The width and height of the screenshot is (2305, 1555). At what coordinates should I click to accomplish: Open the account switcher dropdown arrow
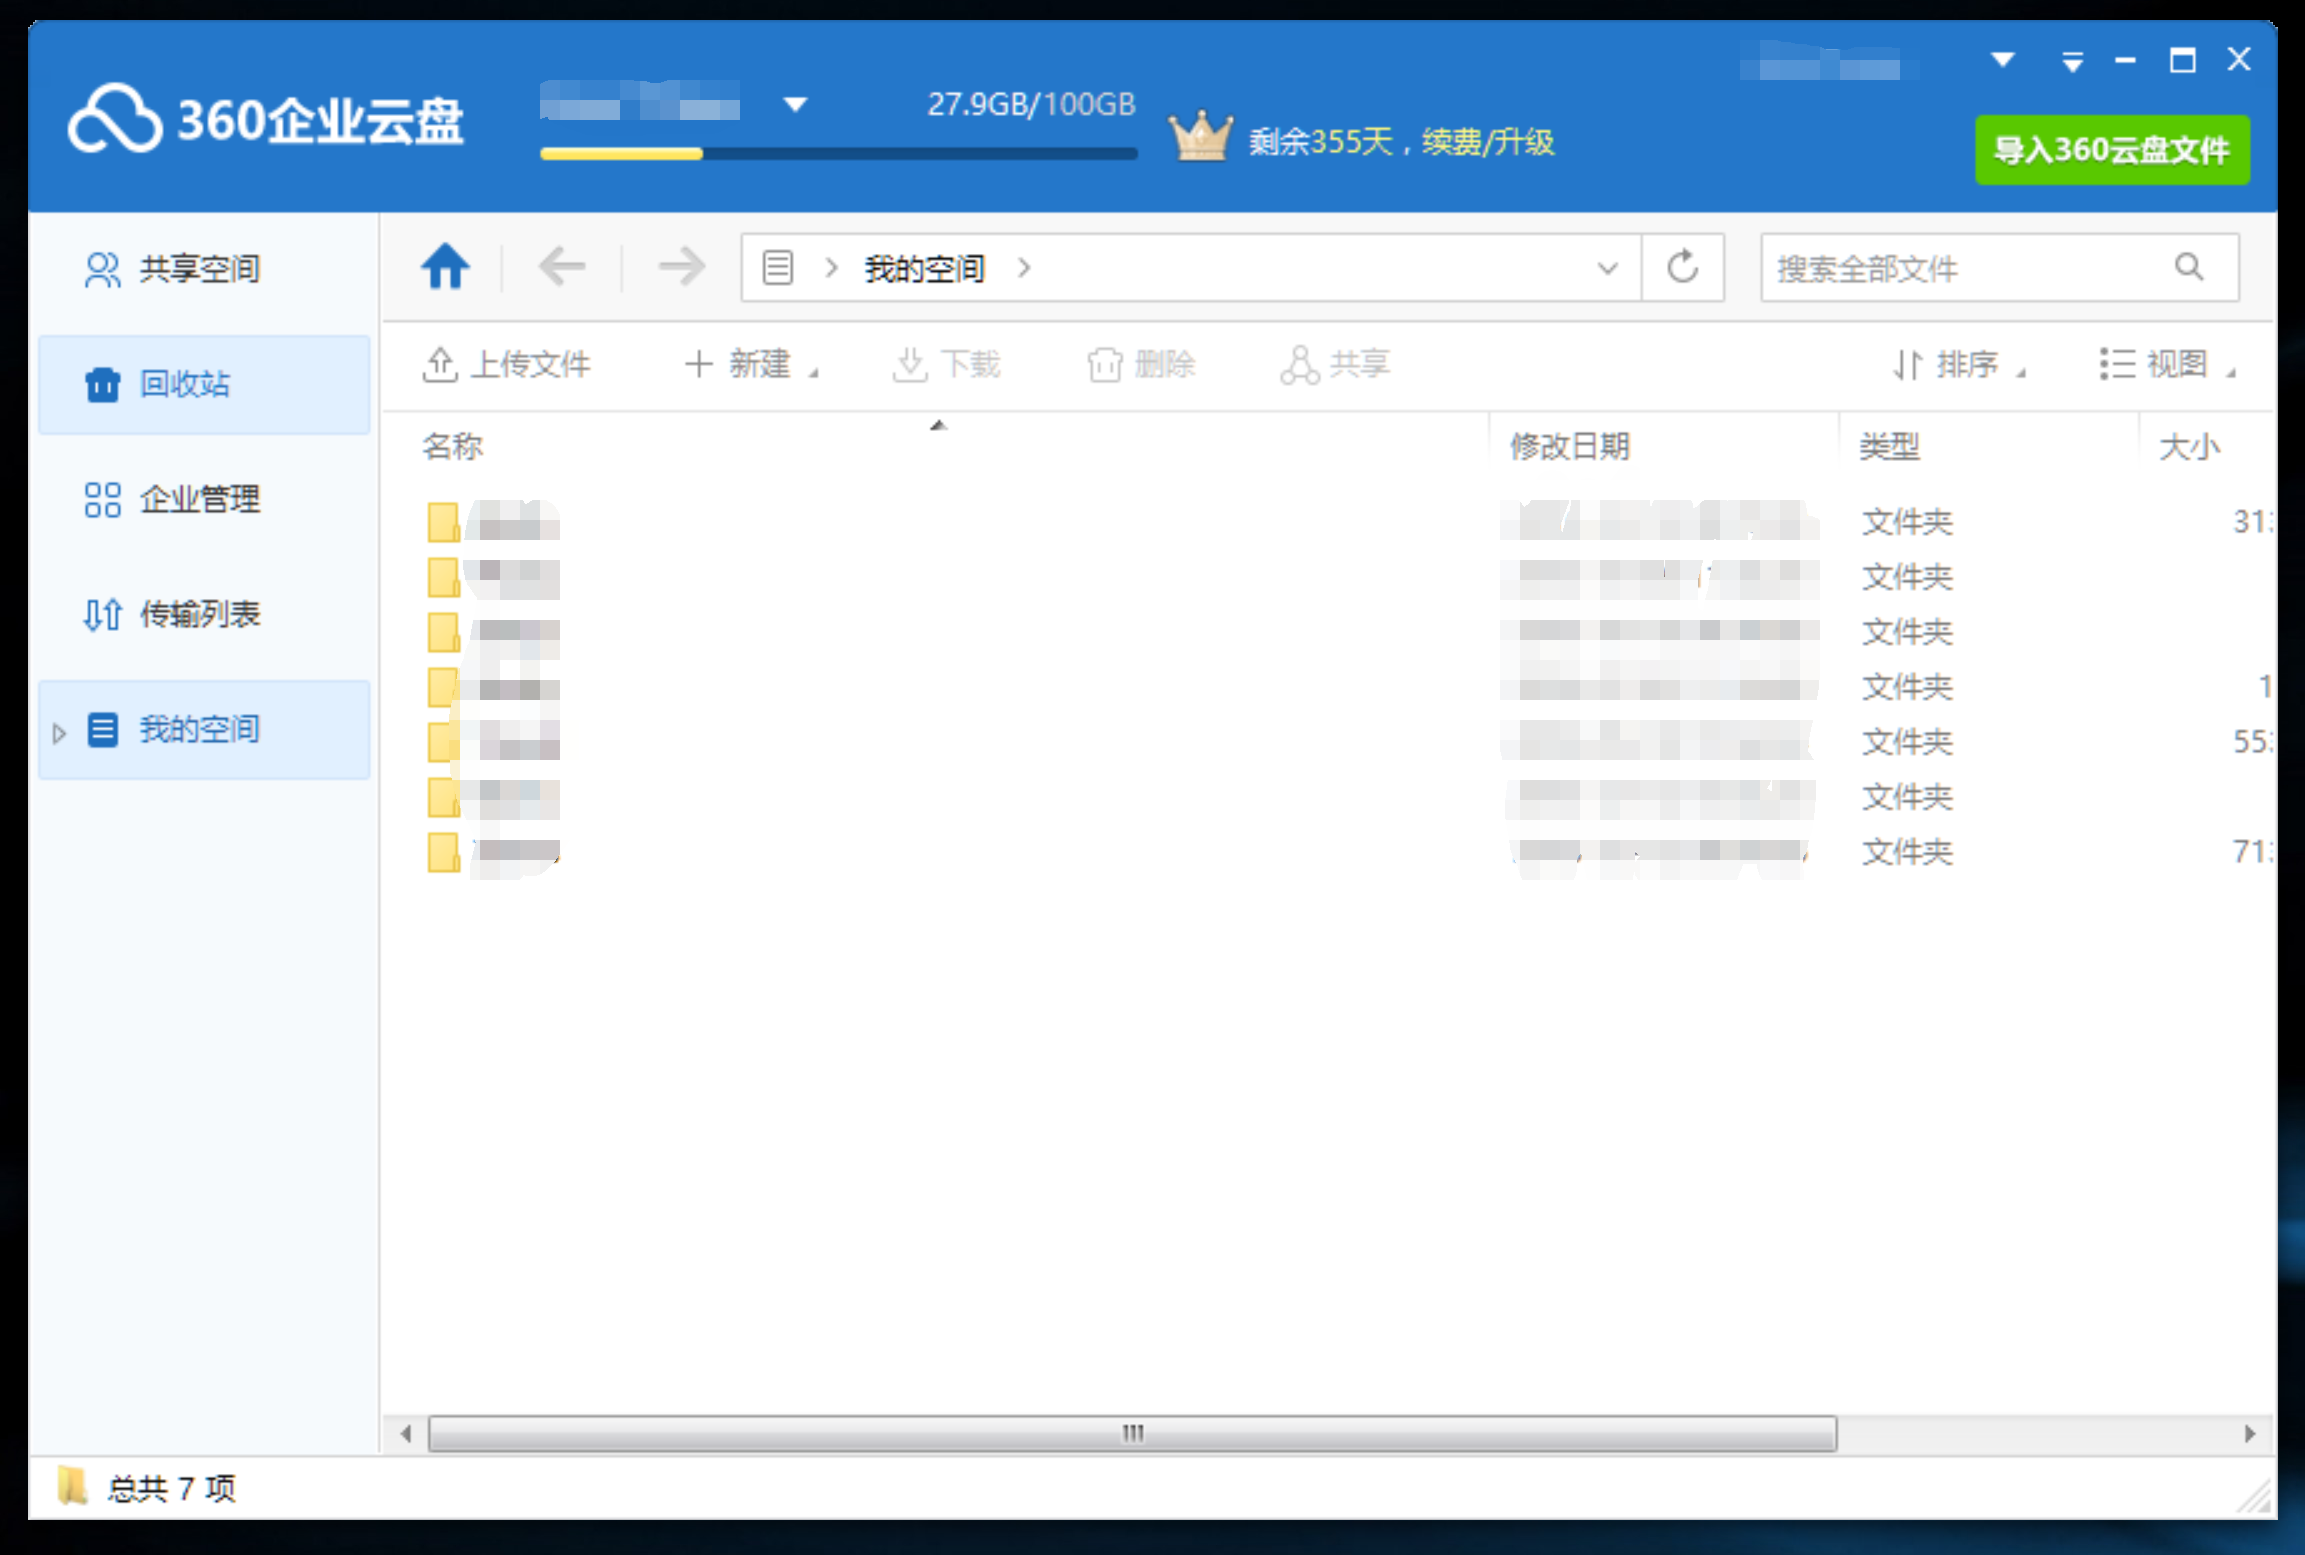(x=795, y=104)
